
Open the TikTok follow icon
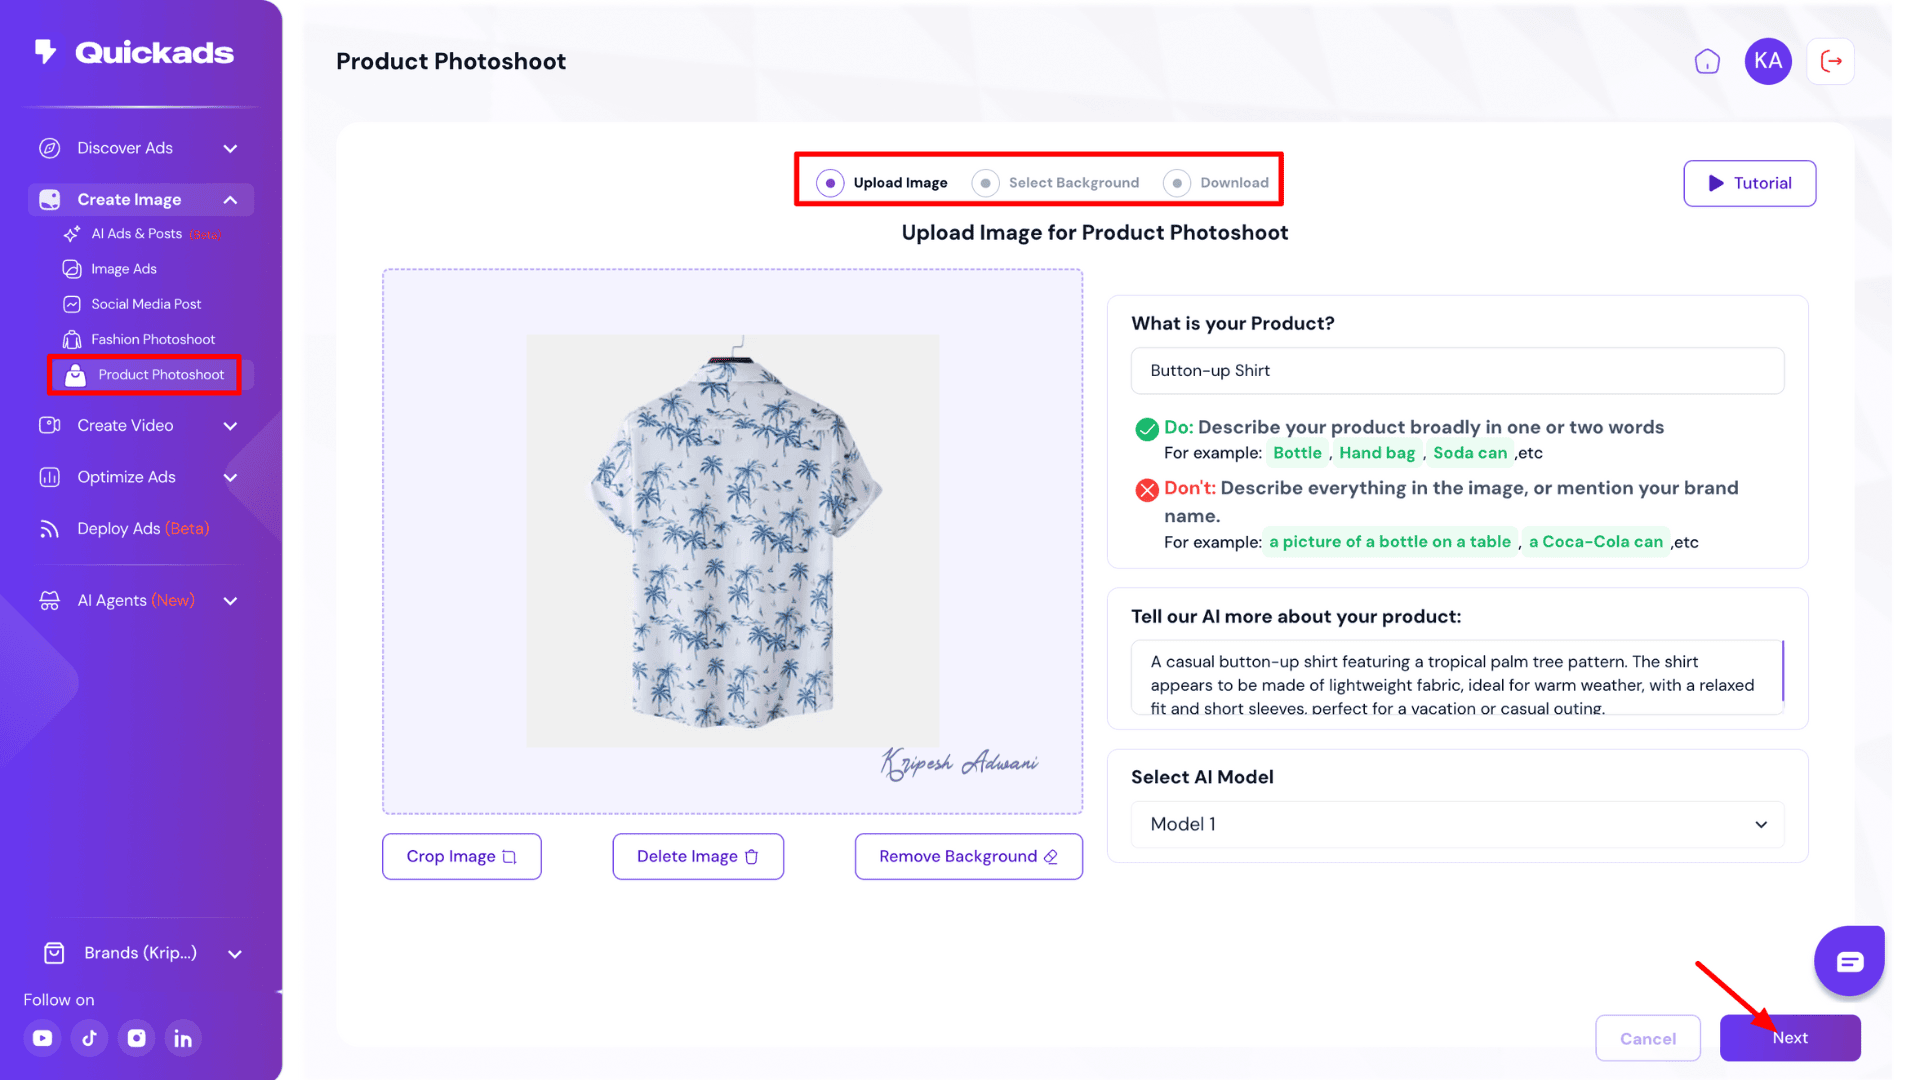tap(90, 1038)
